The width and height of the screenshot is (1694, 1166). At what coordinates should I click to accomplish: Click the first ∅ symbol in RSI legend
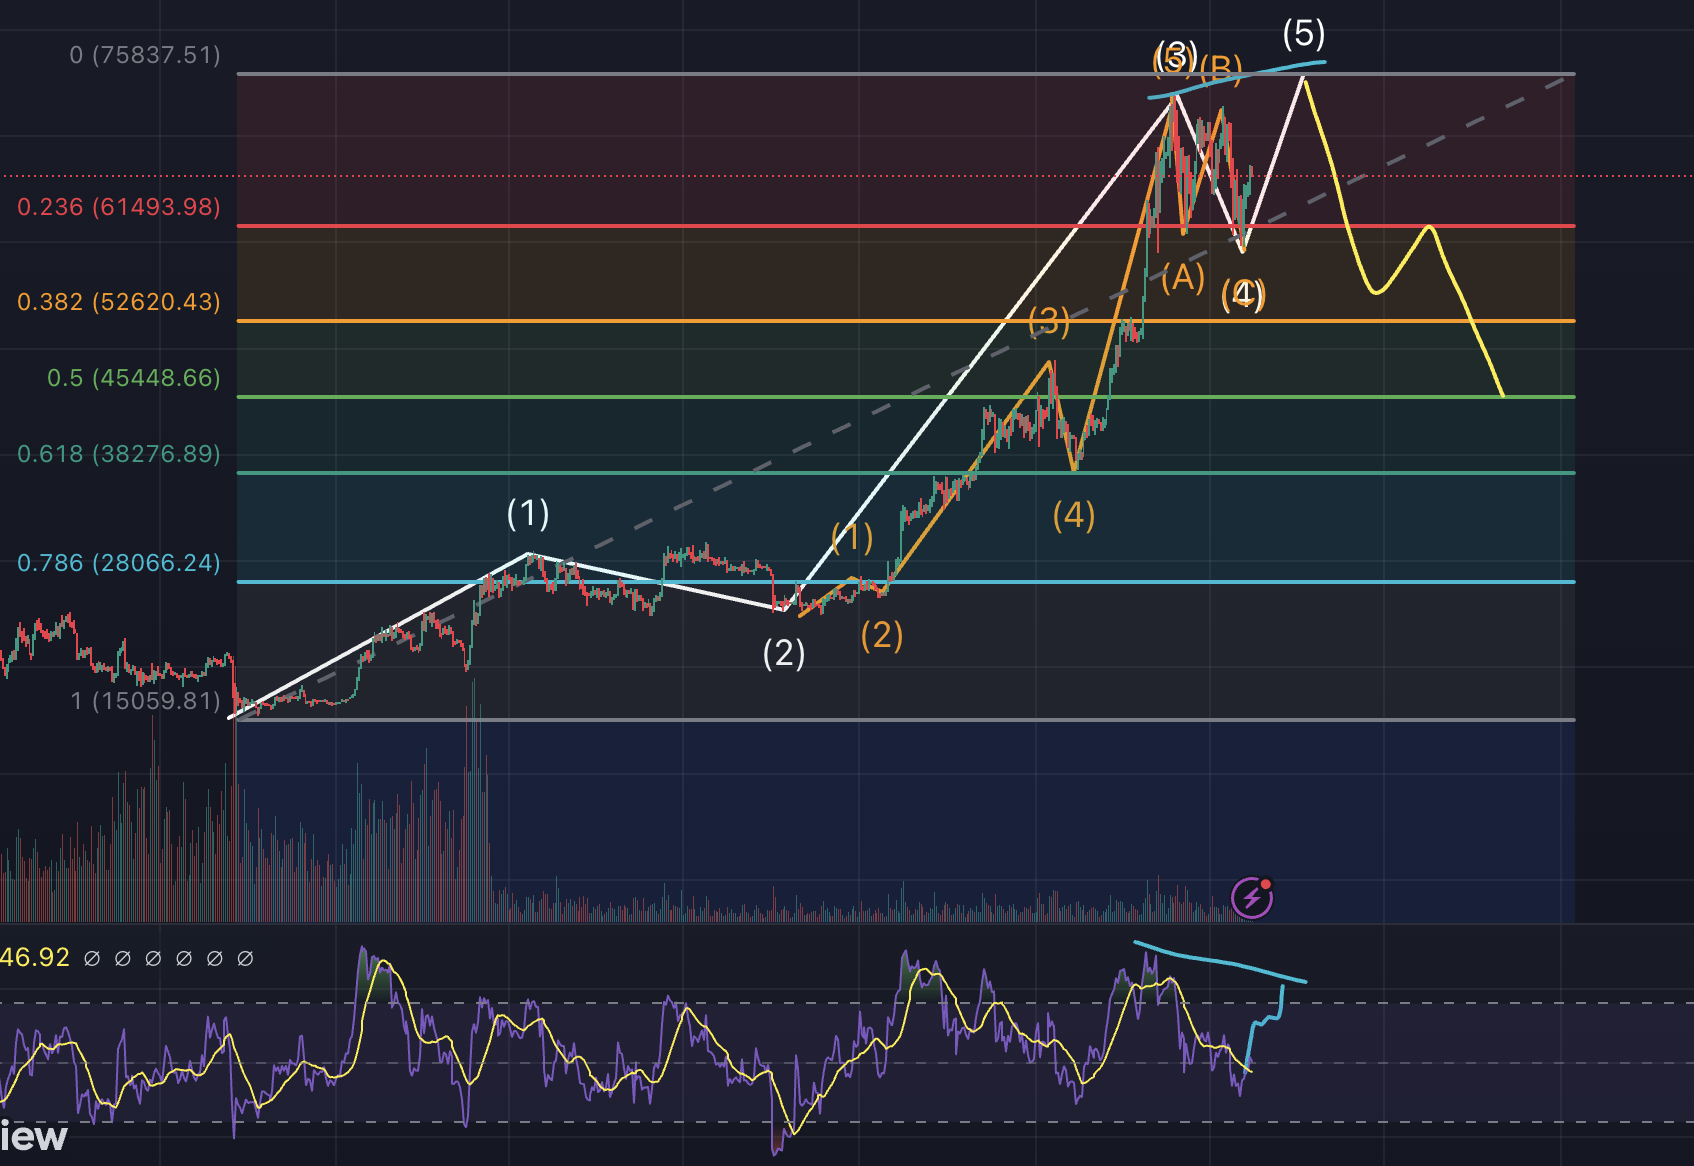(92, 959)
